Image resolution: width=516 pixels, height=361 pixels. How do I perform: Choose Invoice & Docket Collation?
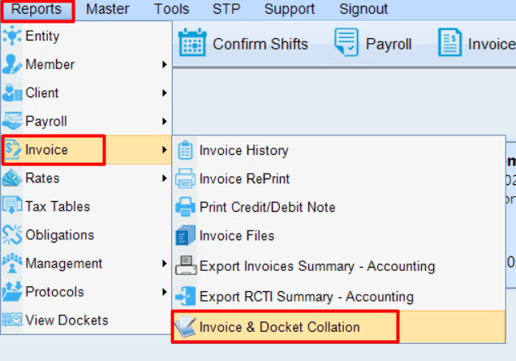coord(339,327)
